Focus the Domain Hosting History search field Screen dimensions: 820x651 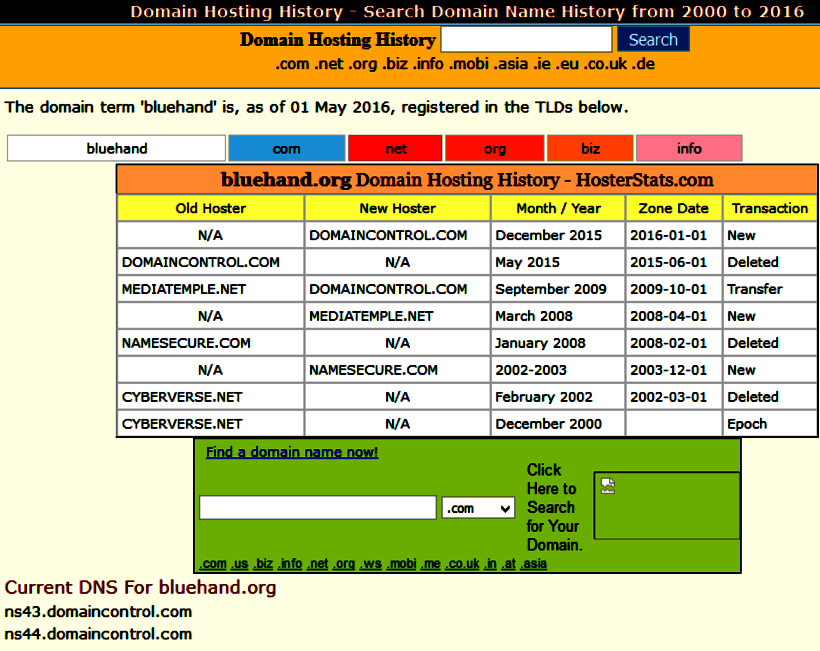pos(526,40)
